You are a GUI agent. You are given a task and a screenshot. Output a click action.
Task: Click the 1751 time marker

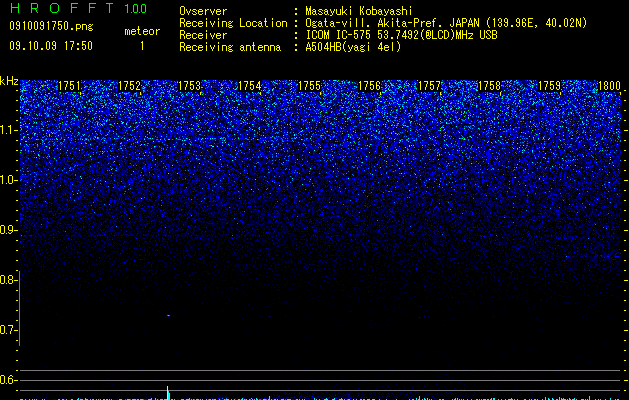pos(69,86)
